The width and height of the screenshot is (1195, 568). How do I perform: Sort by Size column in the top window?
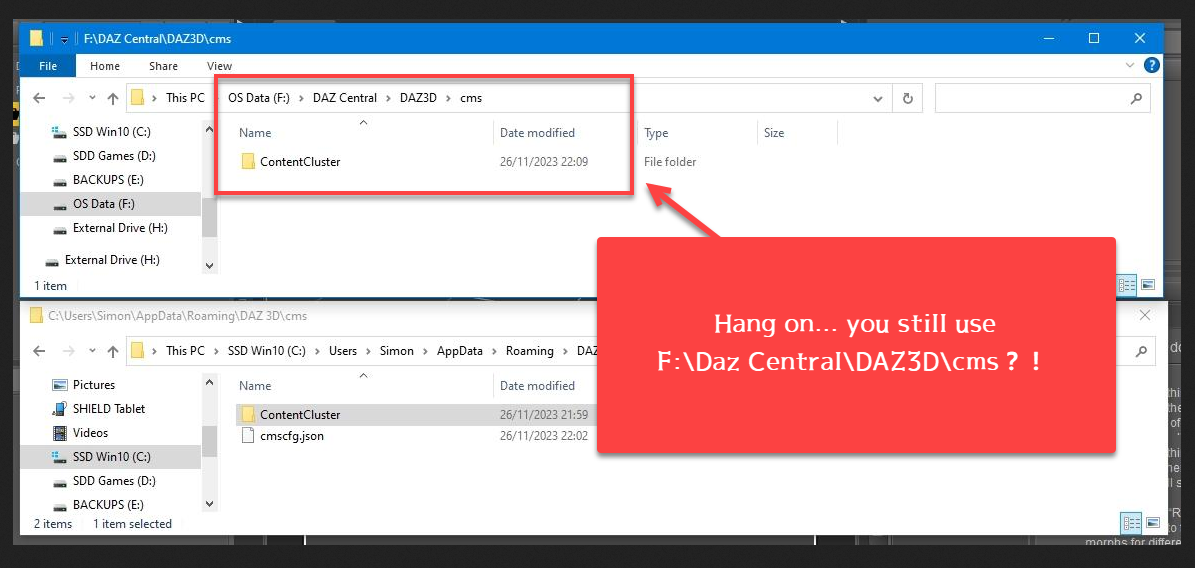tap(774, 133)
